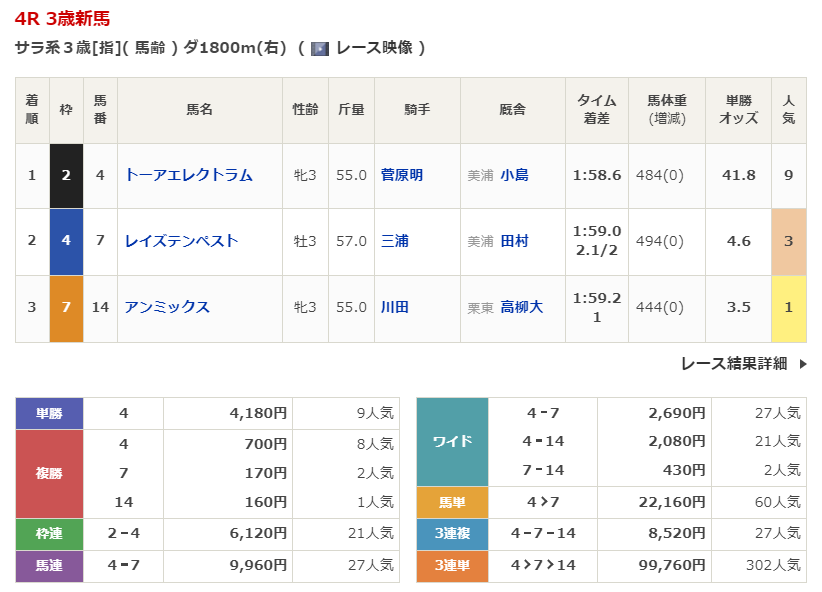
Task: Click jockey 川田 link
Action: tap(395, 307)
